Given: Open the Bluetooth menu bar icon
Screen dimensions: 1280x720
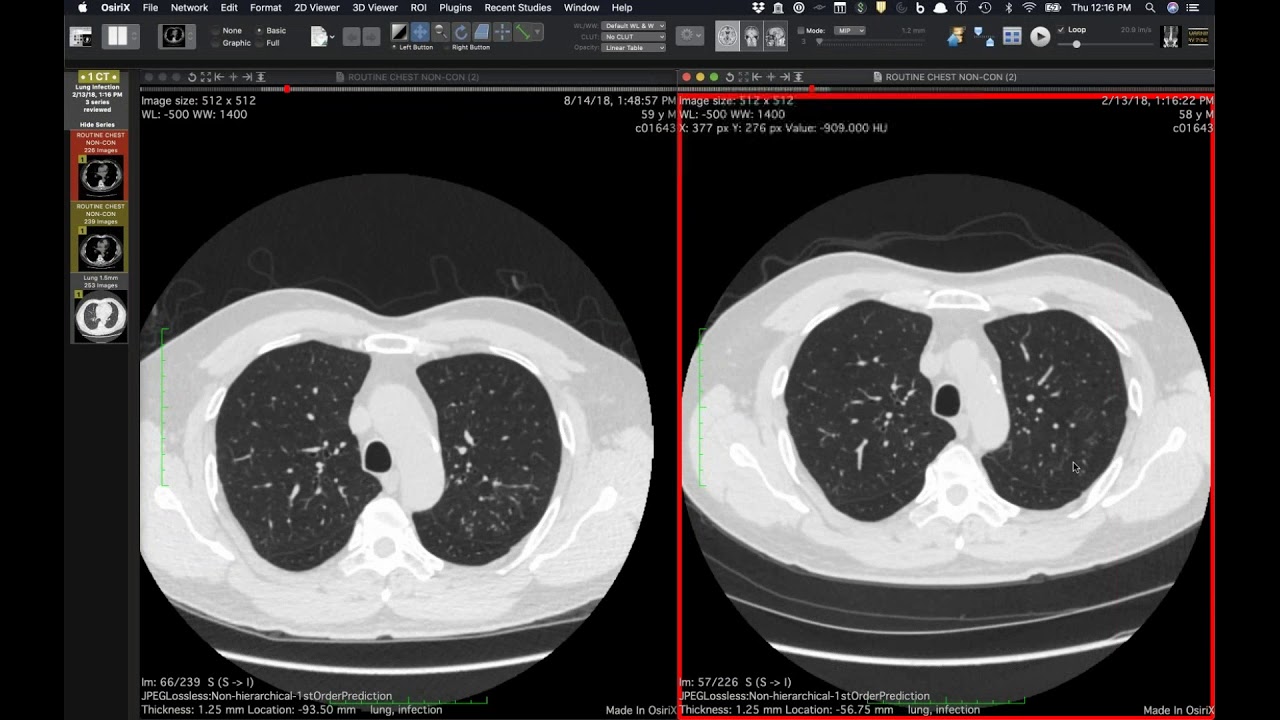Looking at the screenshot, I should coord(1008,8).
